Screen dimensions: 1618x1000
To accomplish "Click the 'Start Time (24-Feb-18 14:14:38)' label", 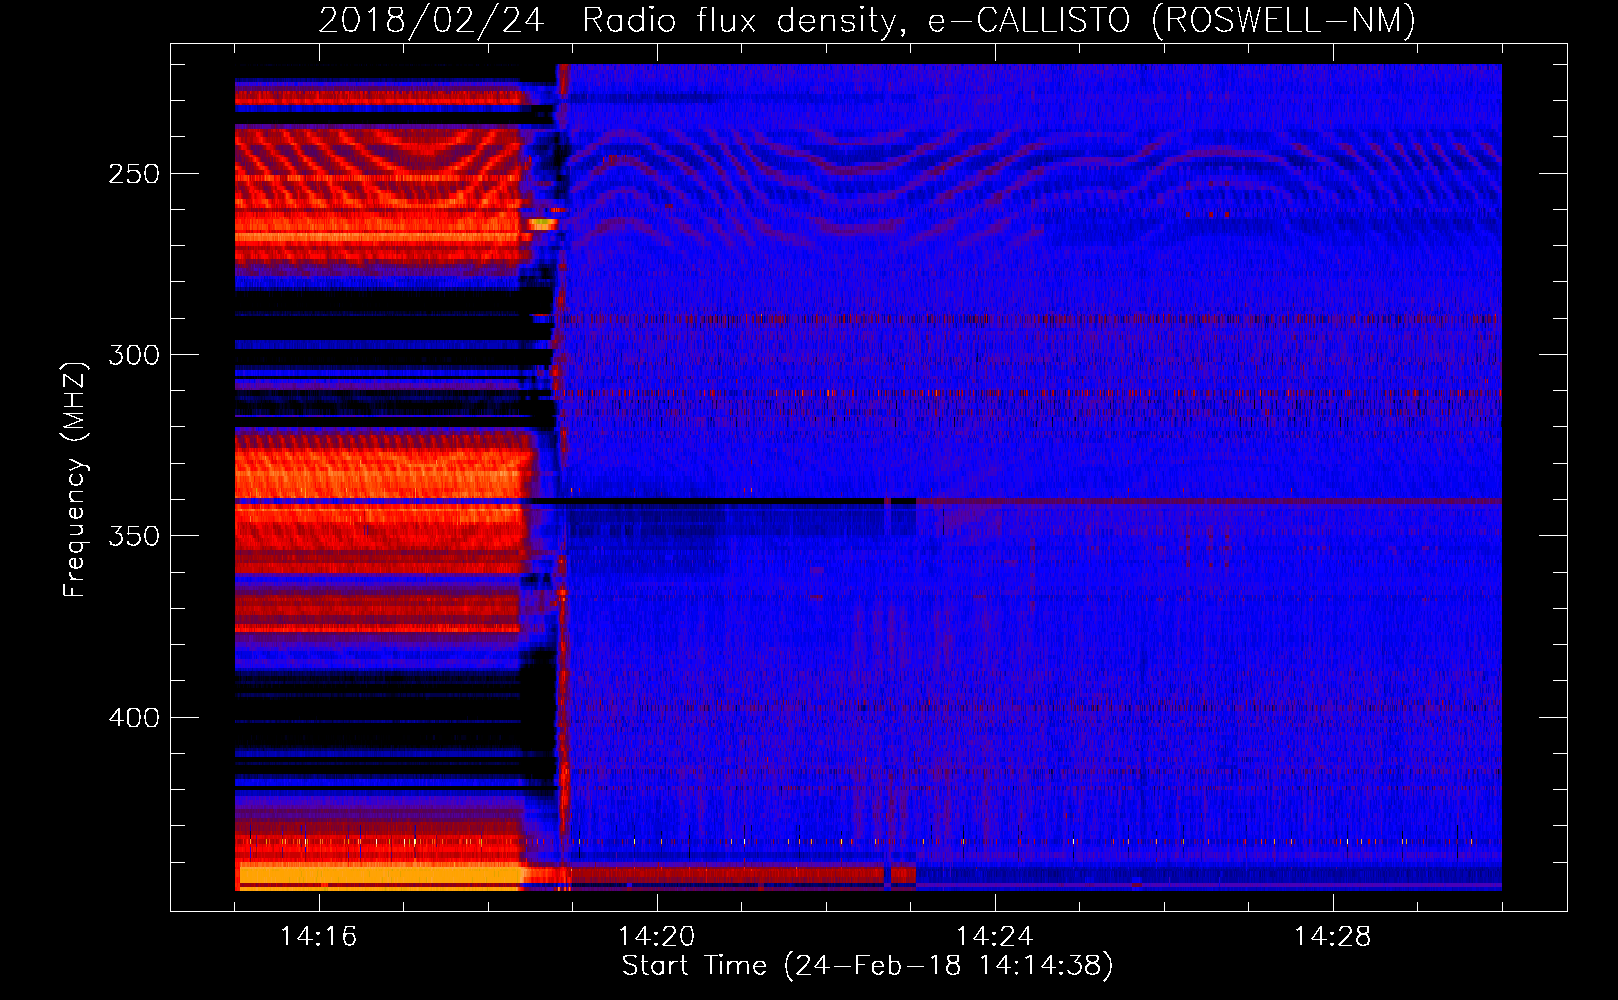I will click(x=867, y=966).
